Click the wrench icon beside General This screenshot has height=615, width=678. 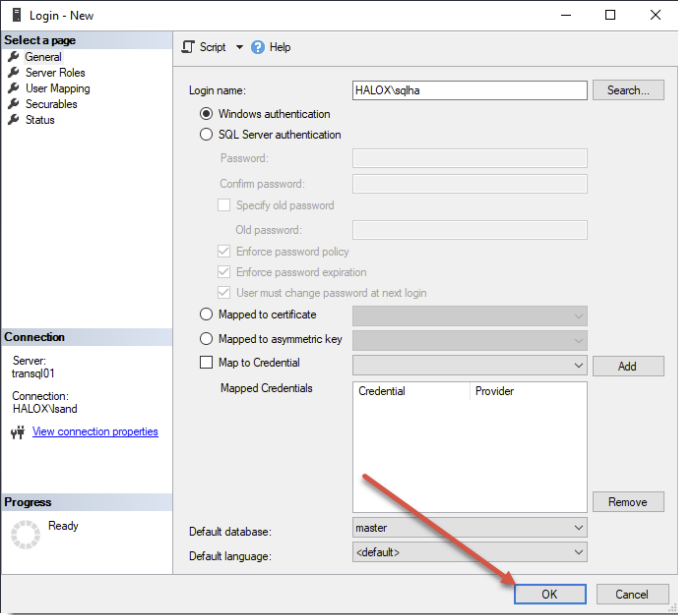(x=13, y=57)
